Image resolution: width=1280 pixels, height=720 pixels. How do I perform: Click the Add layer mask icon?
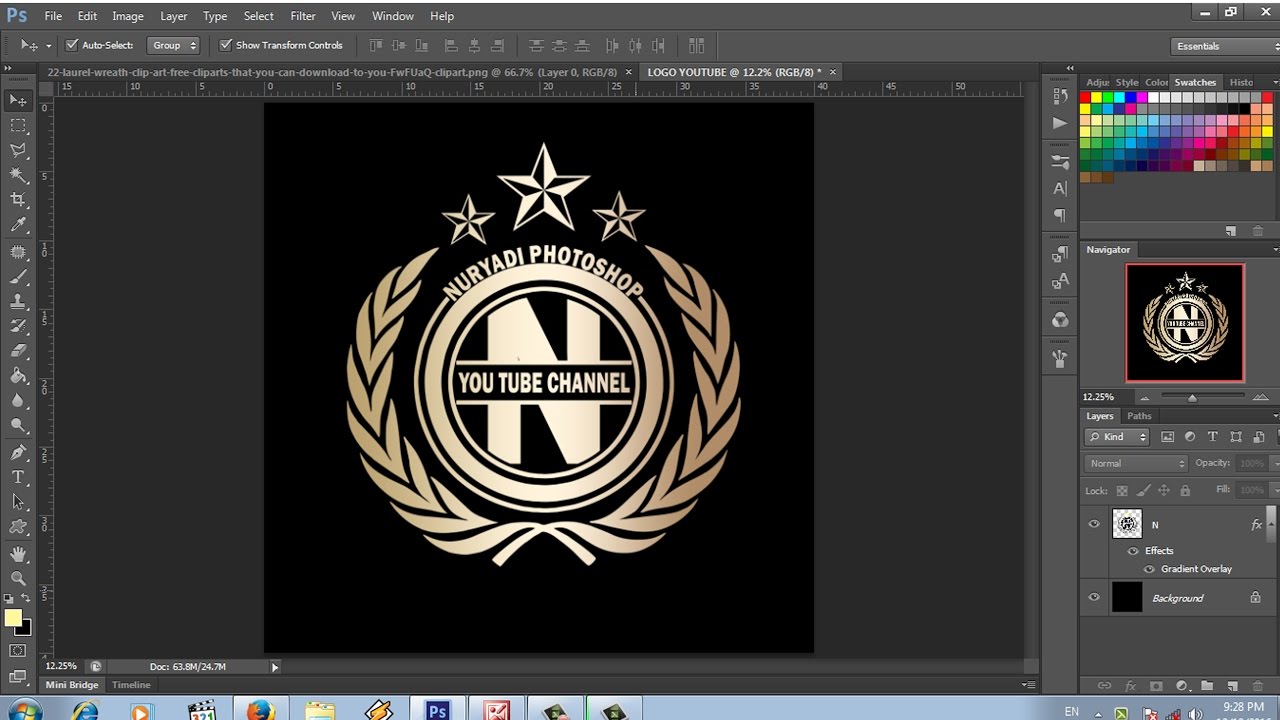(x=1156, y=686)
